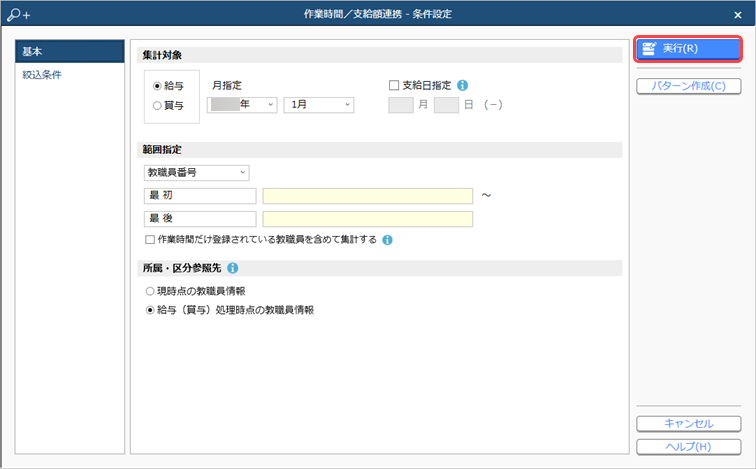Viewport: 756px width, 469px height.
Task: Click the 最初 label box
Action: 200,196
